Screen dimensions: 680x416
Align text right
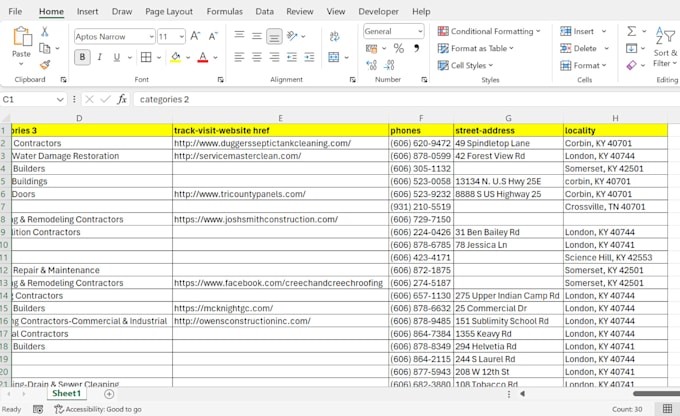pos(274,57)
